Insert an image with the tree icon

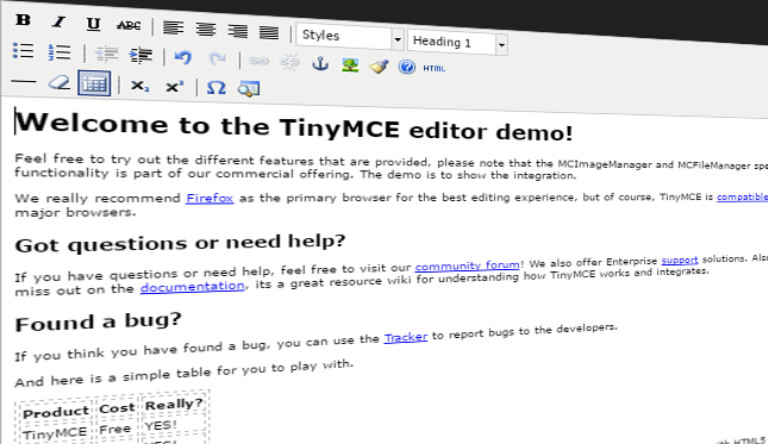coord(350,65)
